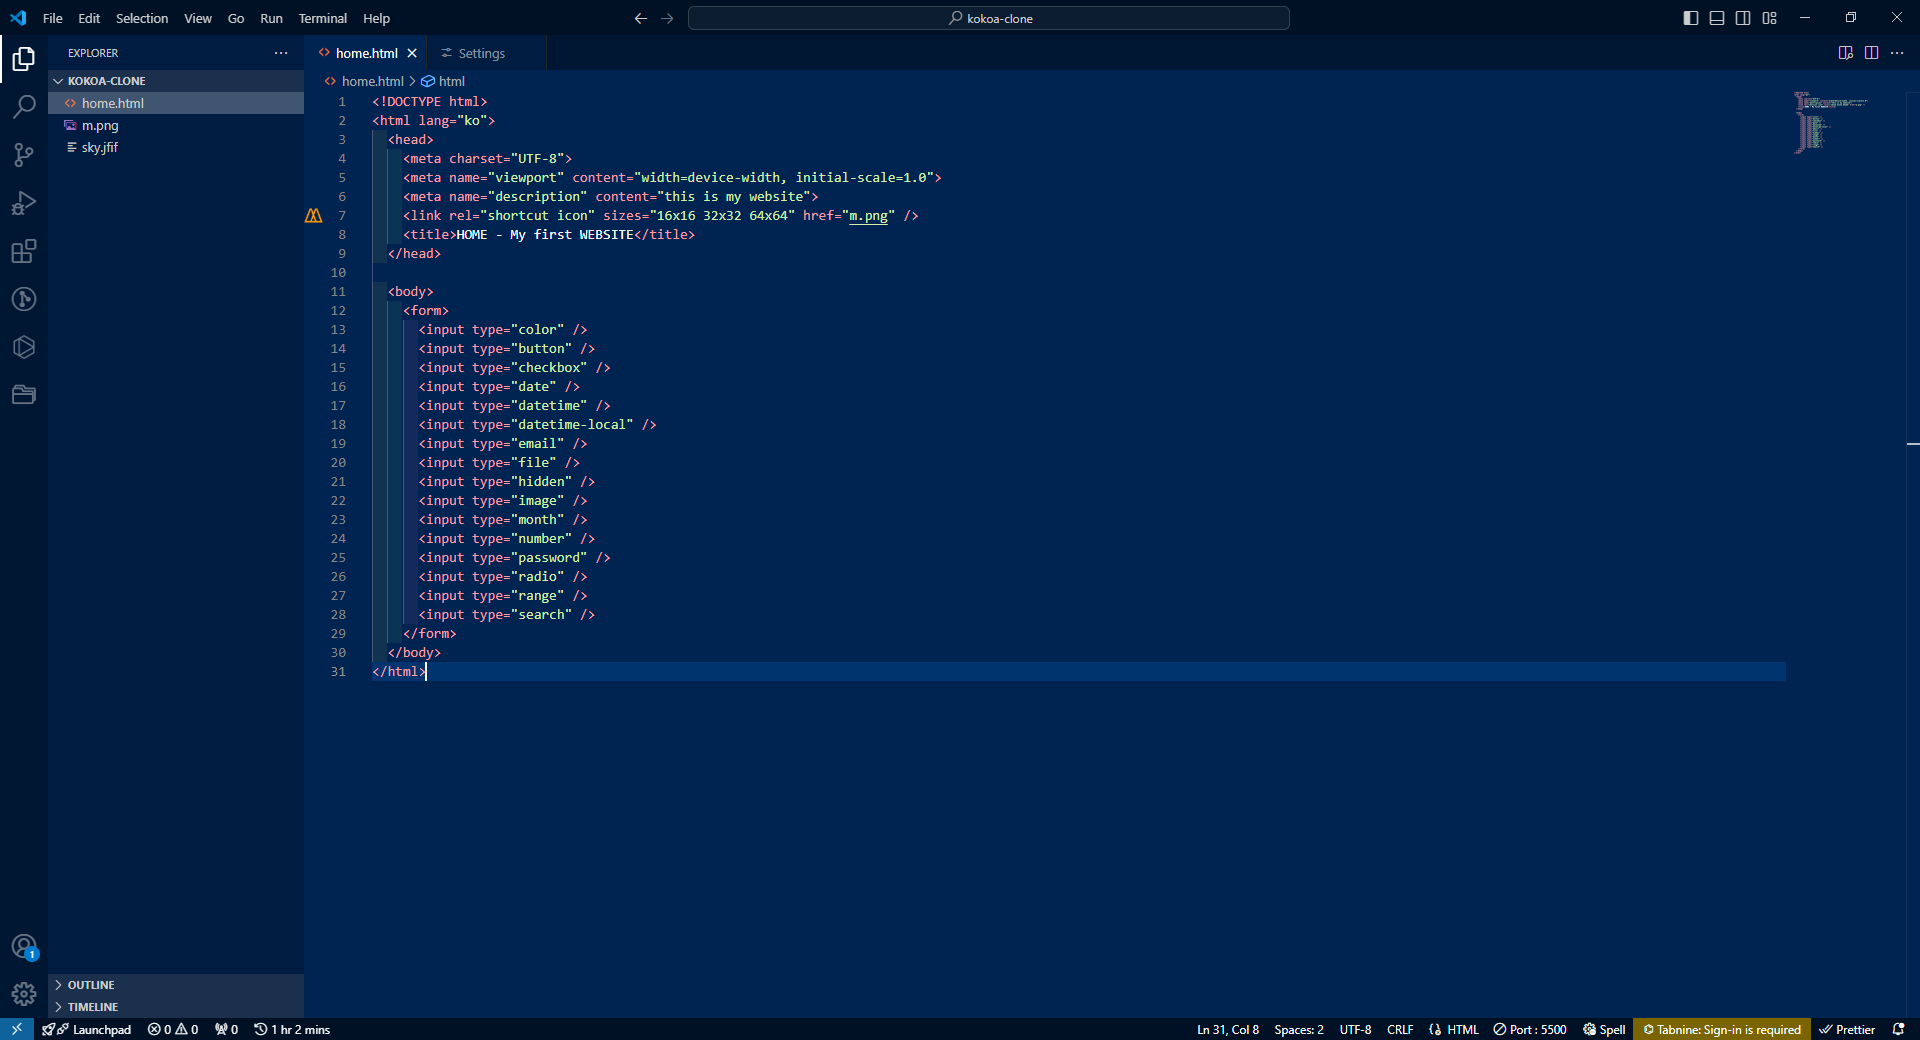Image resolution: width=1920 pixels, height=1040 pixels.
Task: Start Live Server on Port 5500
Action: [1530, 1029]
